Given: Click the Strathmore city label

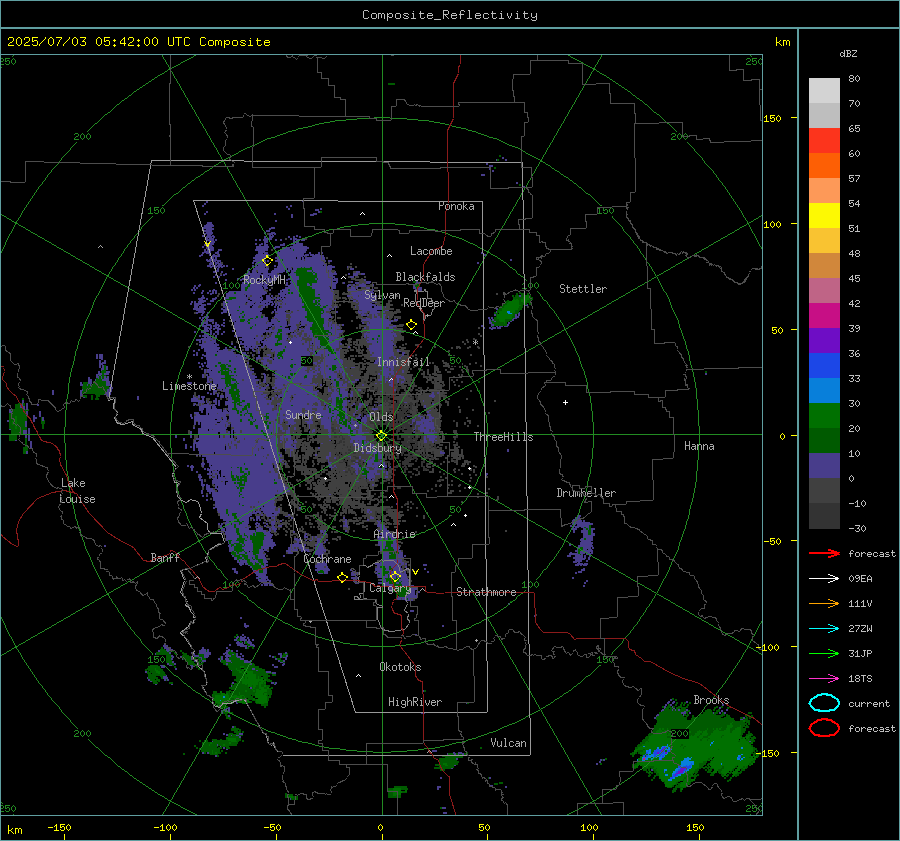Looking at the screenshot, I should pyautogui.click(x=486, y=592).
